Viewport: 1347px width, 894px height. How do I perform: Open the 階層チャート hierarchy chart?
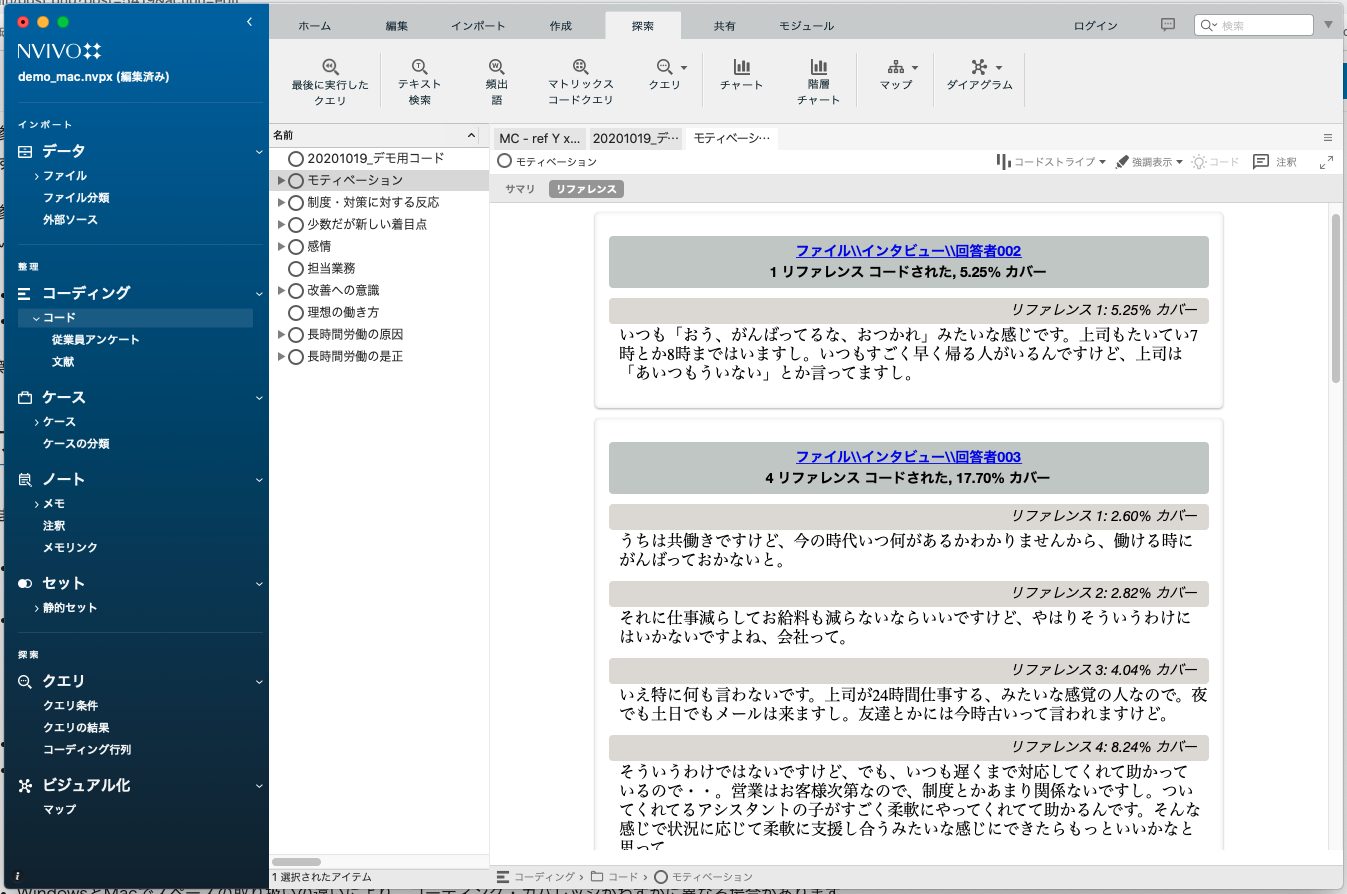tap(818, 68)
